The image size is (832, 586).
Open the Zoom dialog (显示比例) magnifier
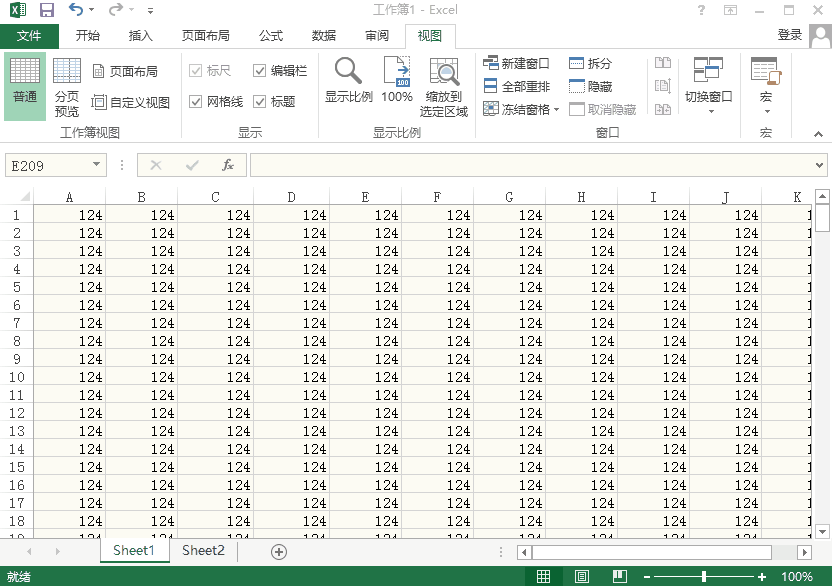(x=349, y=80)
